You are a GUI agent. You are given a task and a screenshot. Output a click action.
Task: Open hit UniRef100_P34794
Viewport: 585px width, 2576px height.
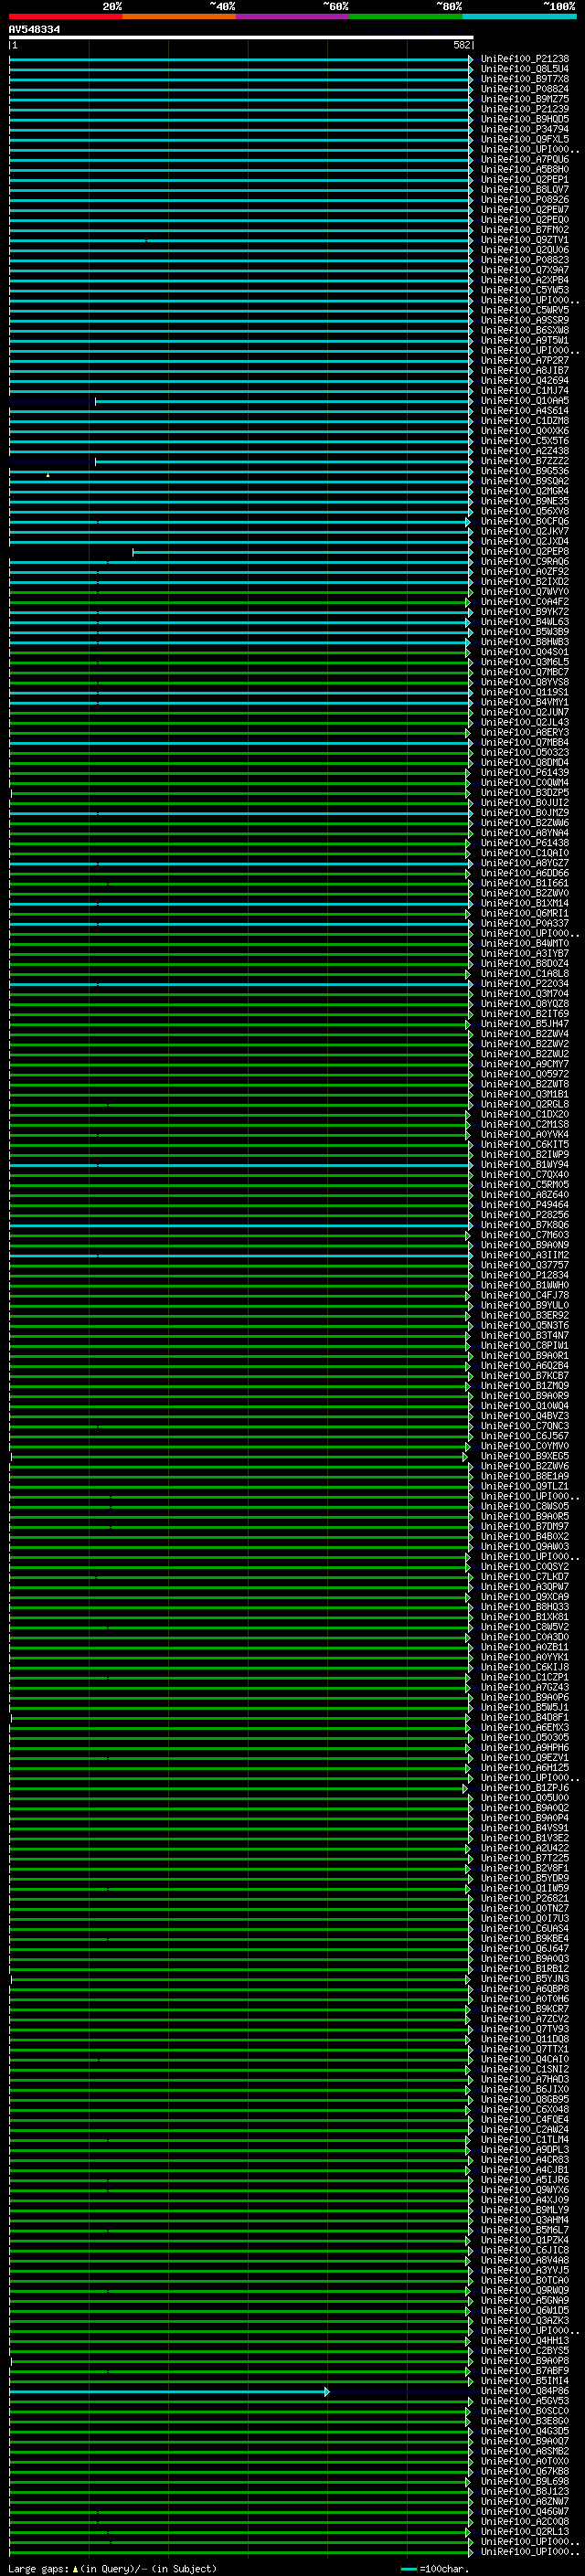tap(525, 129)
